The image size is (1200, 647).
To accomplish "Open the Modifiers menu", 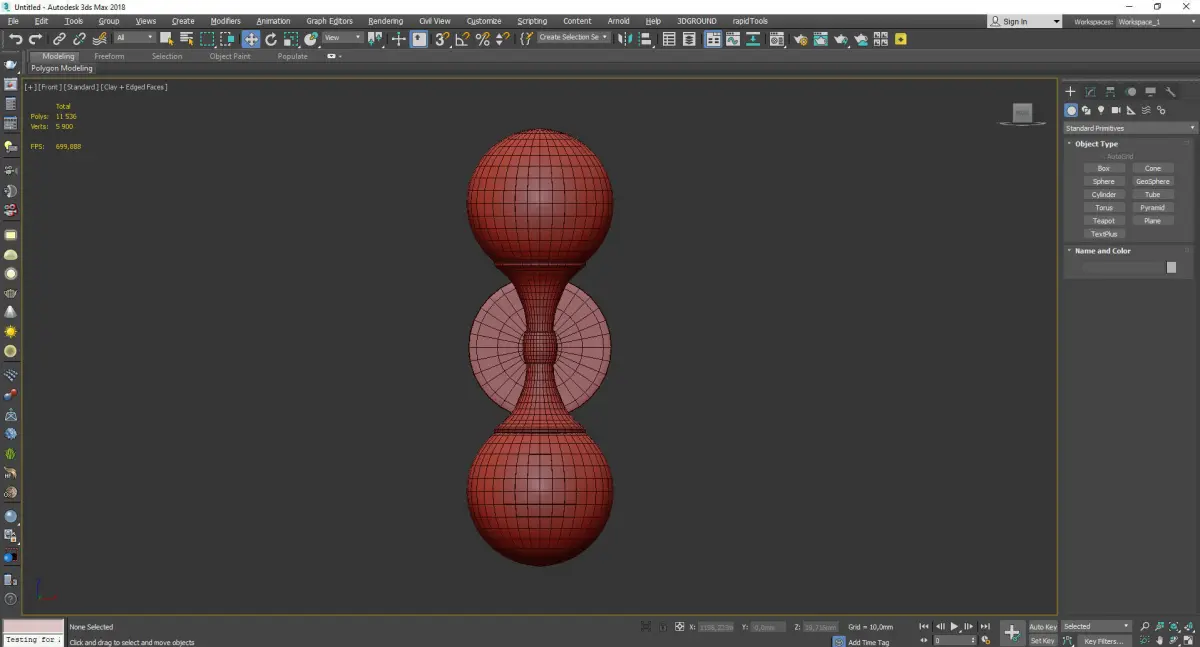I will pos(225,21).
